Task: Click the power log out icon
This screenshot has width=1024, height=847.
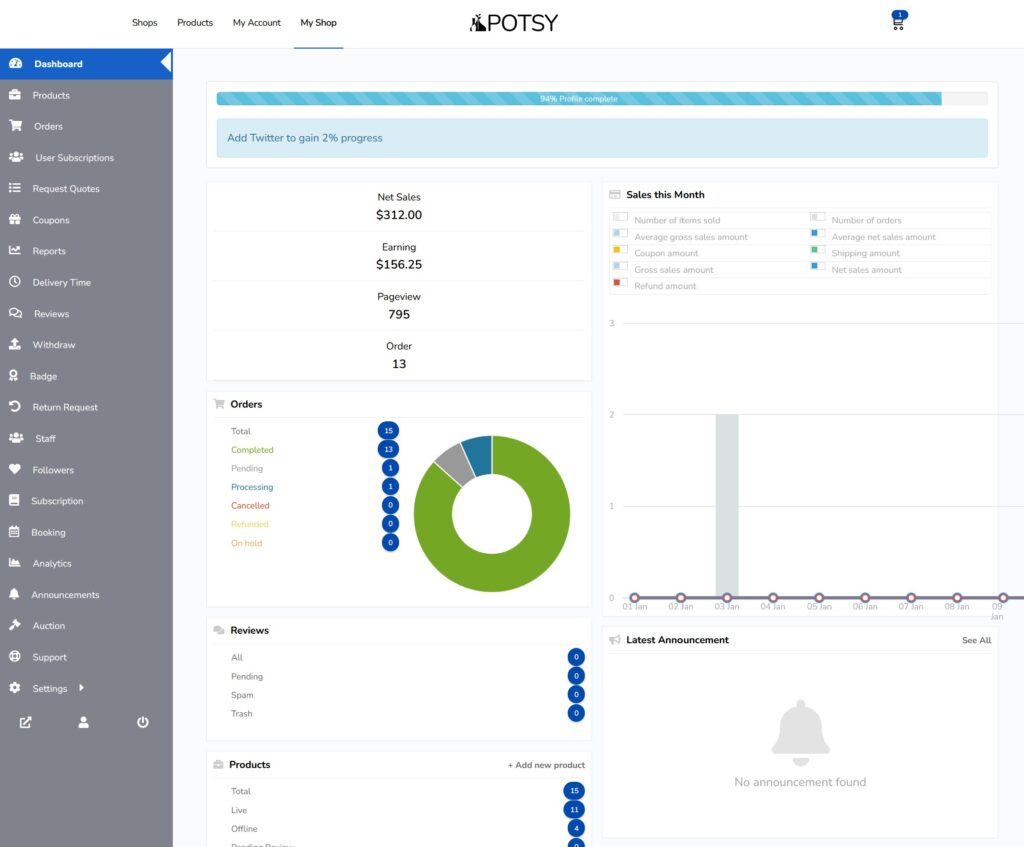Action: pos(143,722)
